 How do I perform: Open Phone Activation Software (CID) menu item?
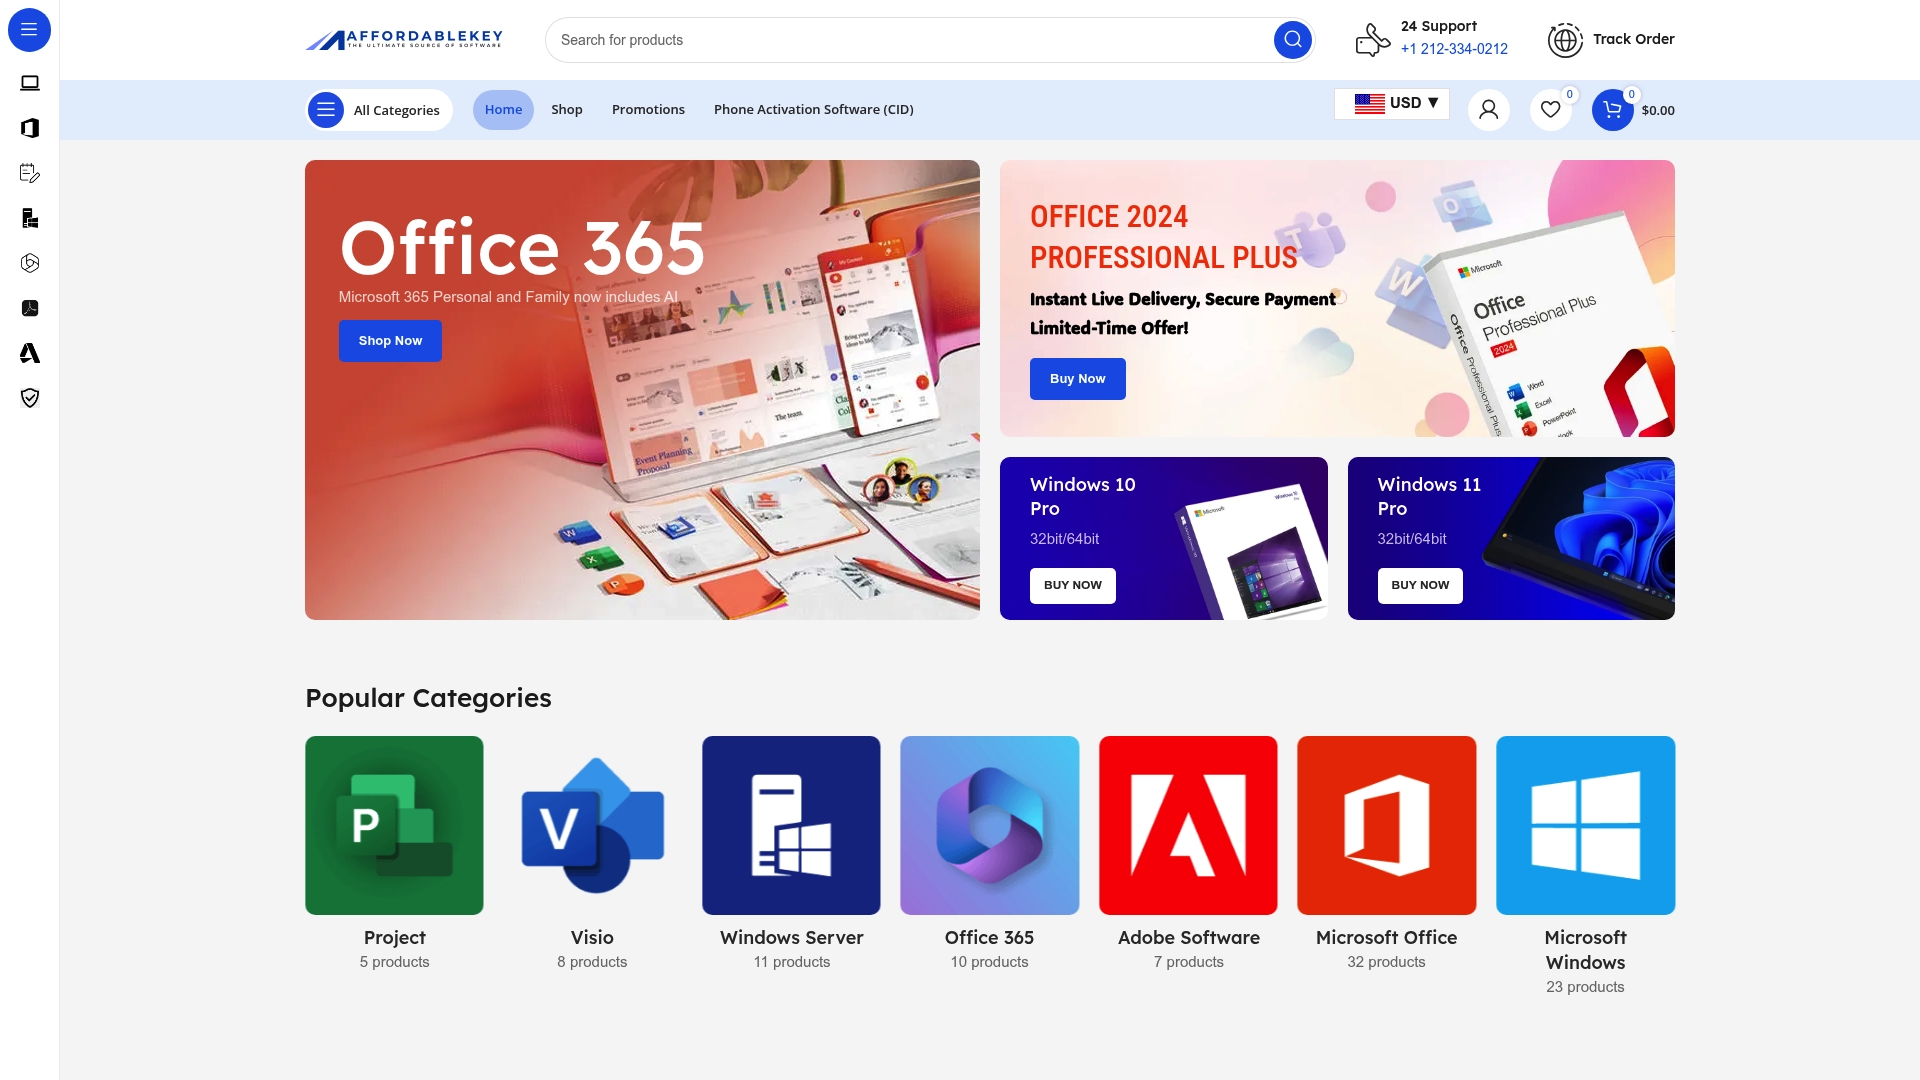[814, 110]
